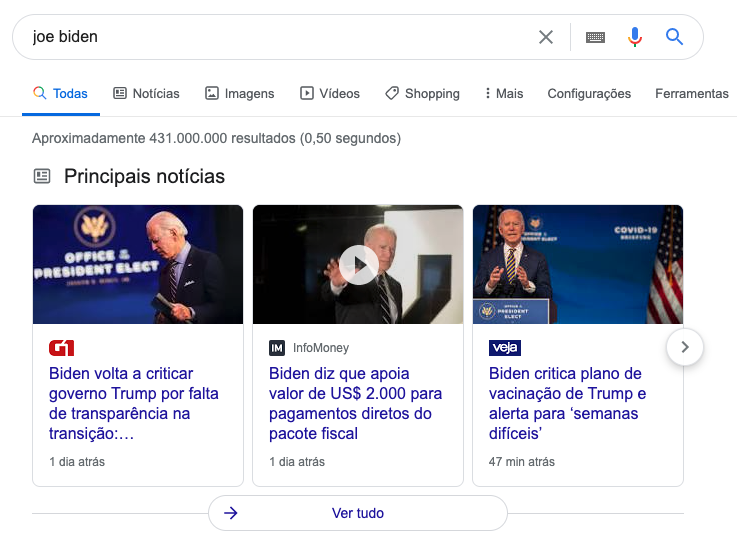Click the Ver tudo button
Image resolution: width=737 pixels, height=550 pixels.
pos(358,513)
